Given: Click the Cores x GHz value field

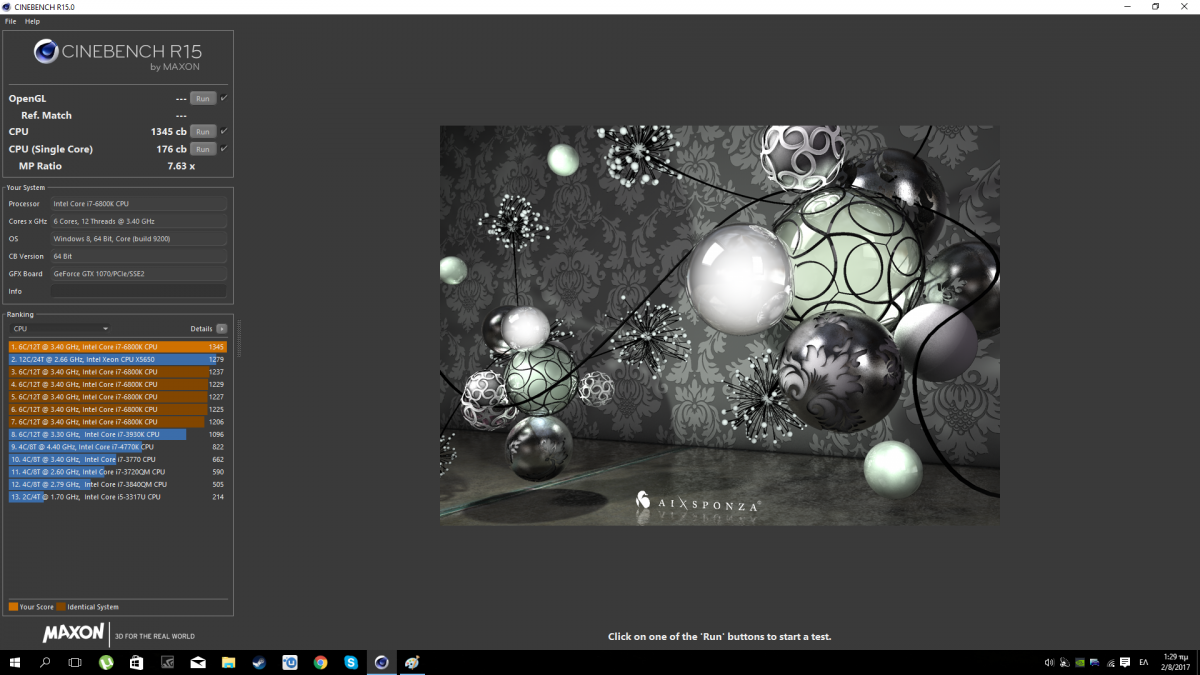Looking at the screenshot, I should point(139,221).
